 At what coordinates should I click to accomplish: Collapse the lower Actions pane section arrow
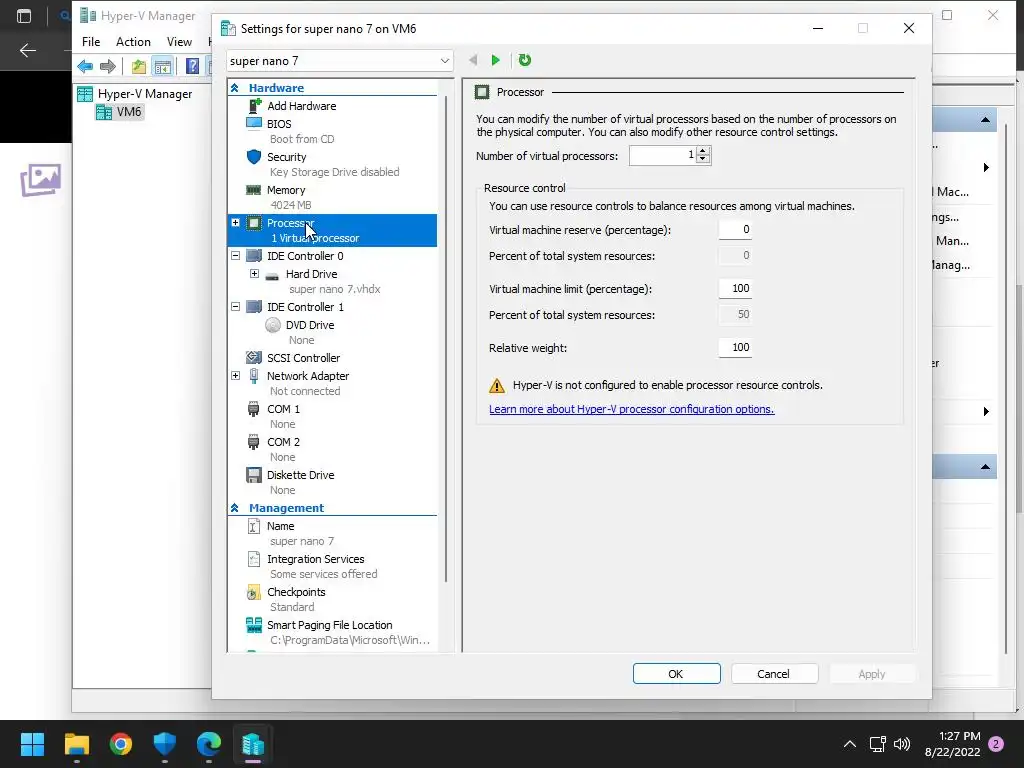[985, 467]
